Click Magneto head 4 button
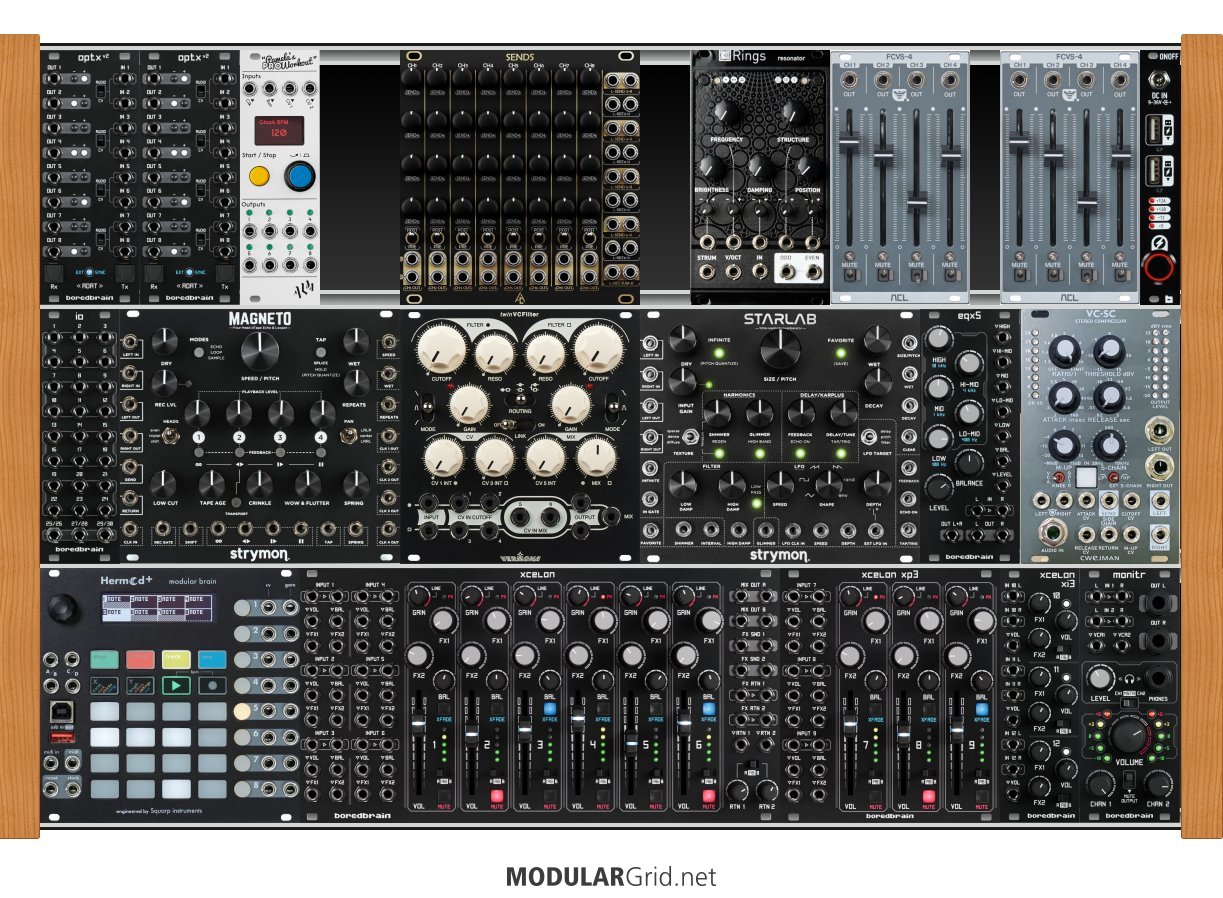The width and height of the screenshot is (1223, 898). point(322,437)
